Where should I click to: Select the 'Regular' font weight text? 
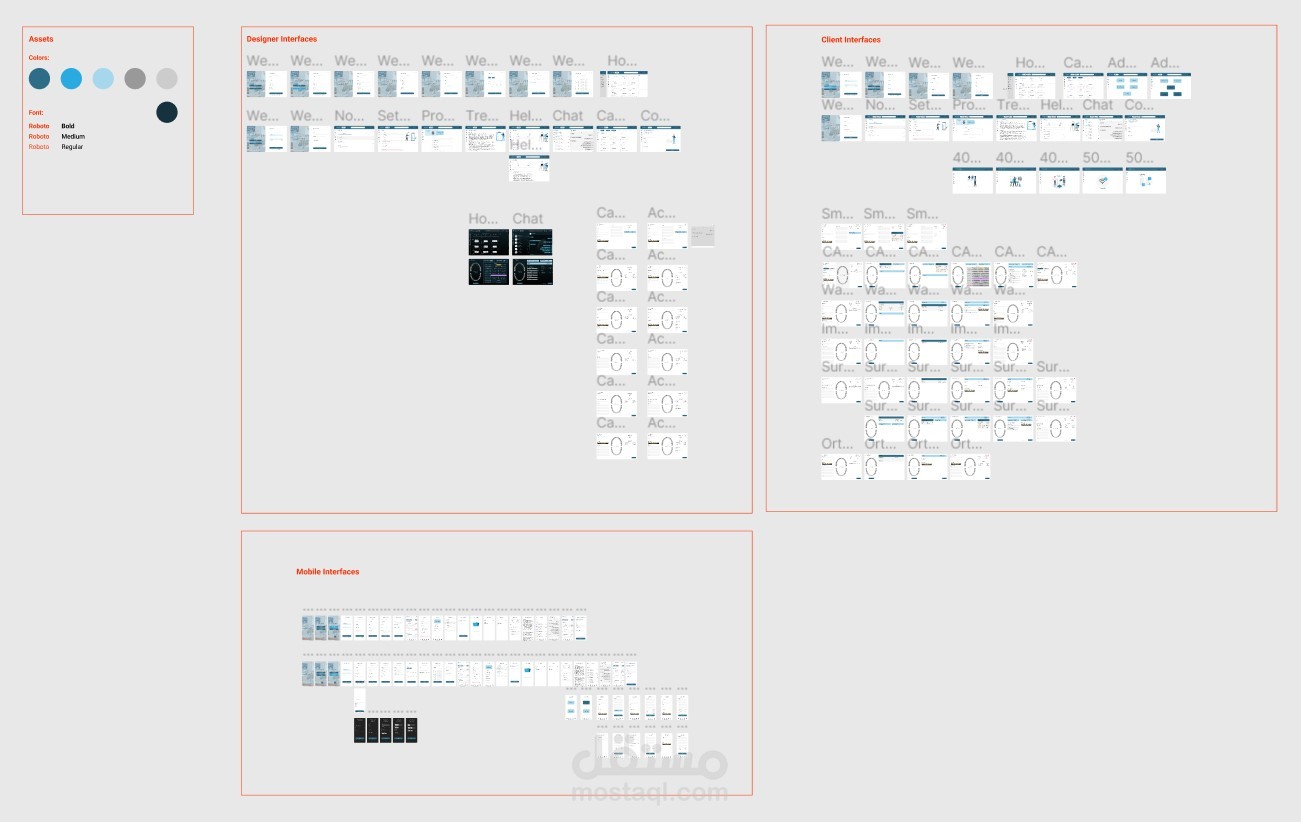[x=72, y=147]
